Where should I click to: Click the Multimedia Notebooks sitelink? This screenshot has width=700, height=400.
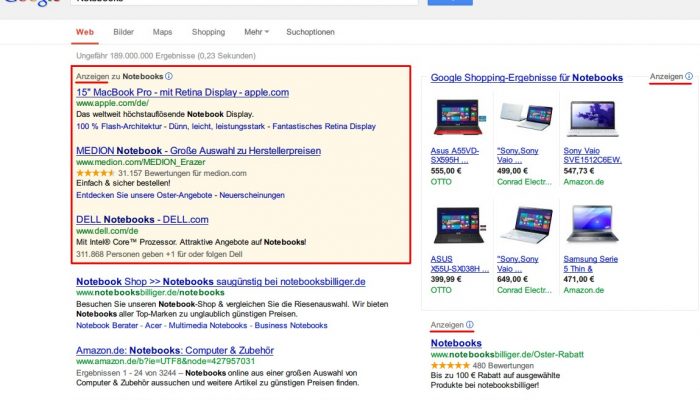pyautogui.click(x=208, y=325)
